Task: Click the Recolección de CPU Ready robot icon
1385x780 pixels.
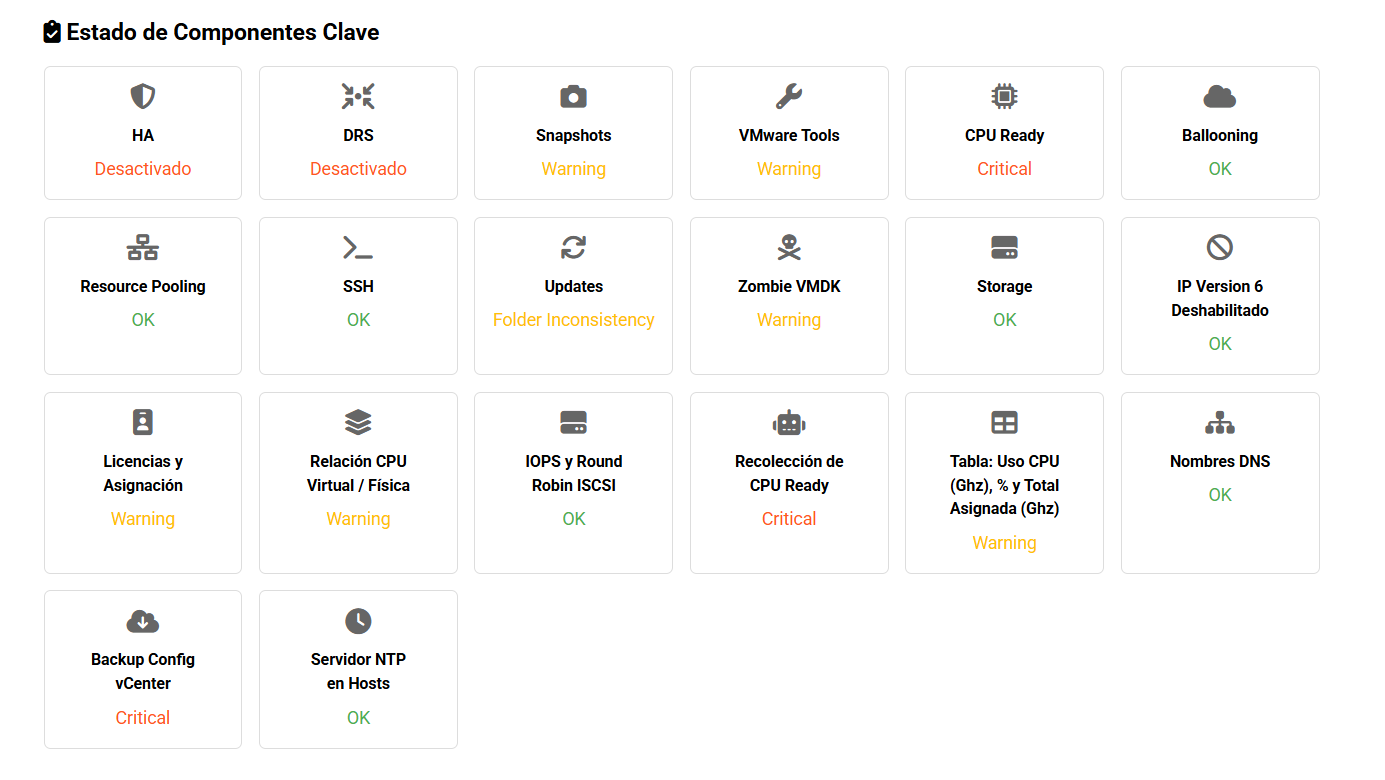Action: (x=789, y=423)
